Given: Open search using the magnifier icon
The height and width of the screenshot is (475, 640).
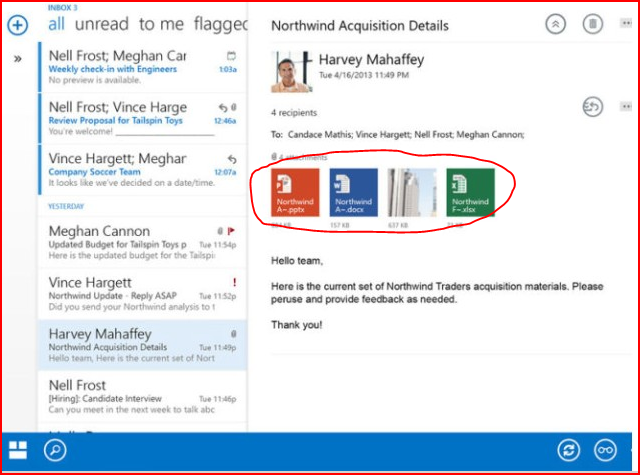Looking at the screenshot, I should [x=55, y=451].
